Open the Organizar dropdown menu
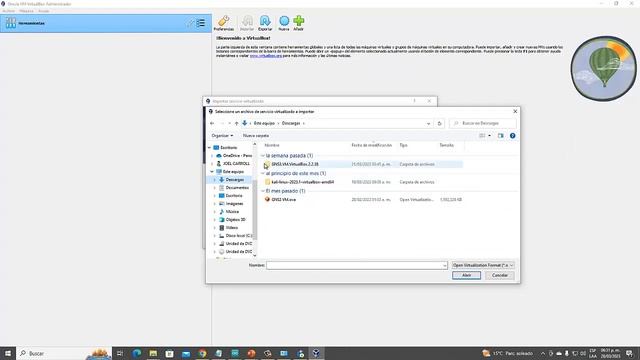Viewport: 640px width, 360px height. (222, 136)
